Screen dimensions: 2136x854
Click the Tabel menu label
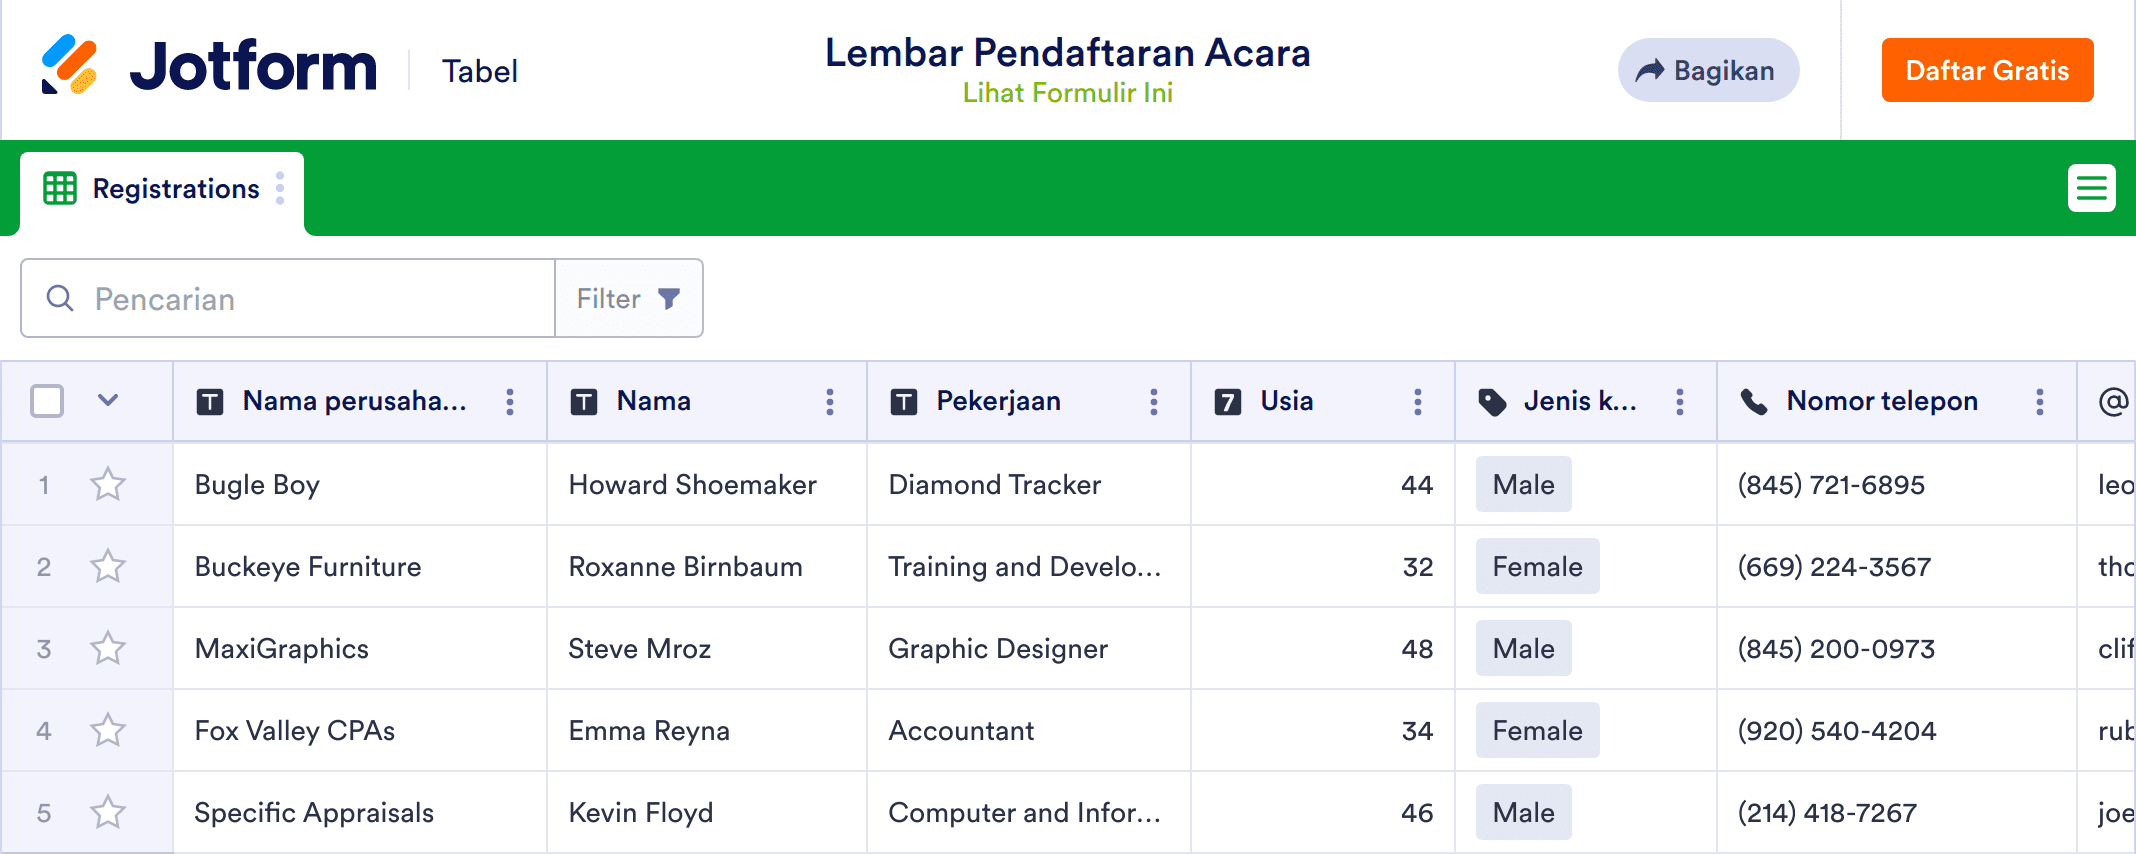(x=480, y=71)
